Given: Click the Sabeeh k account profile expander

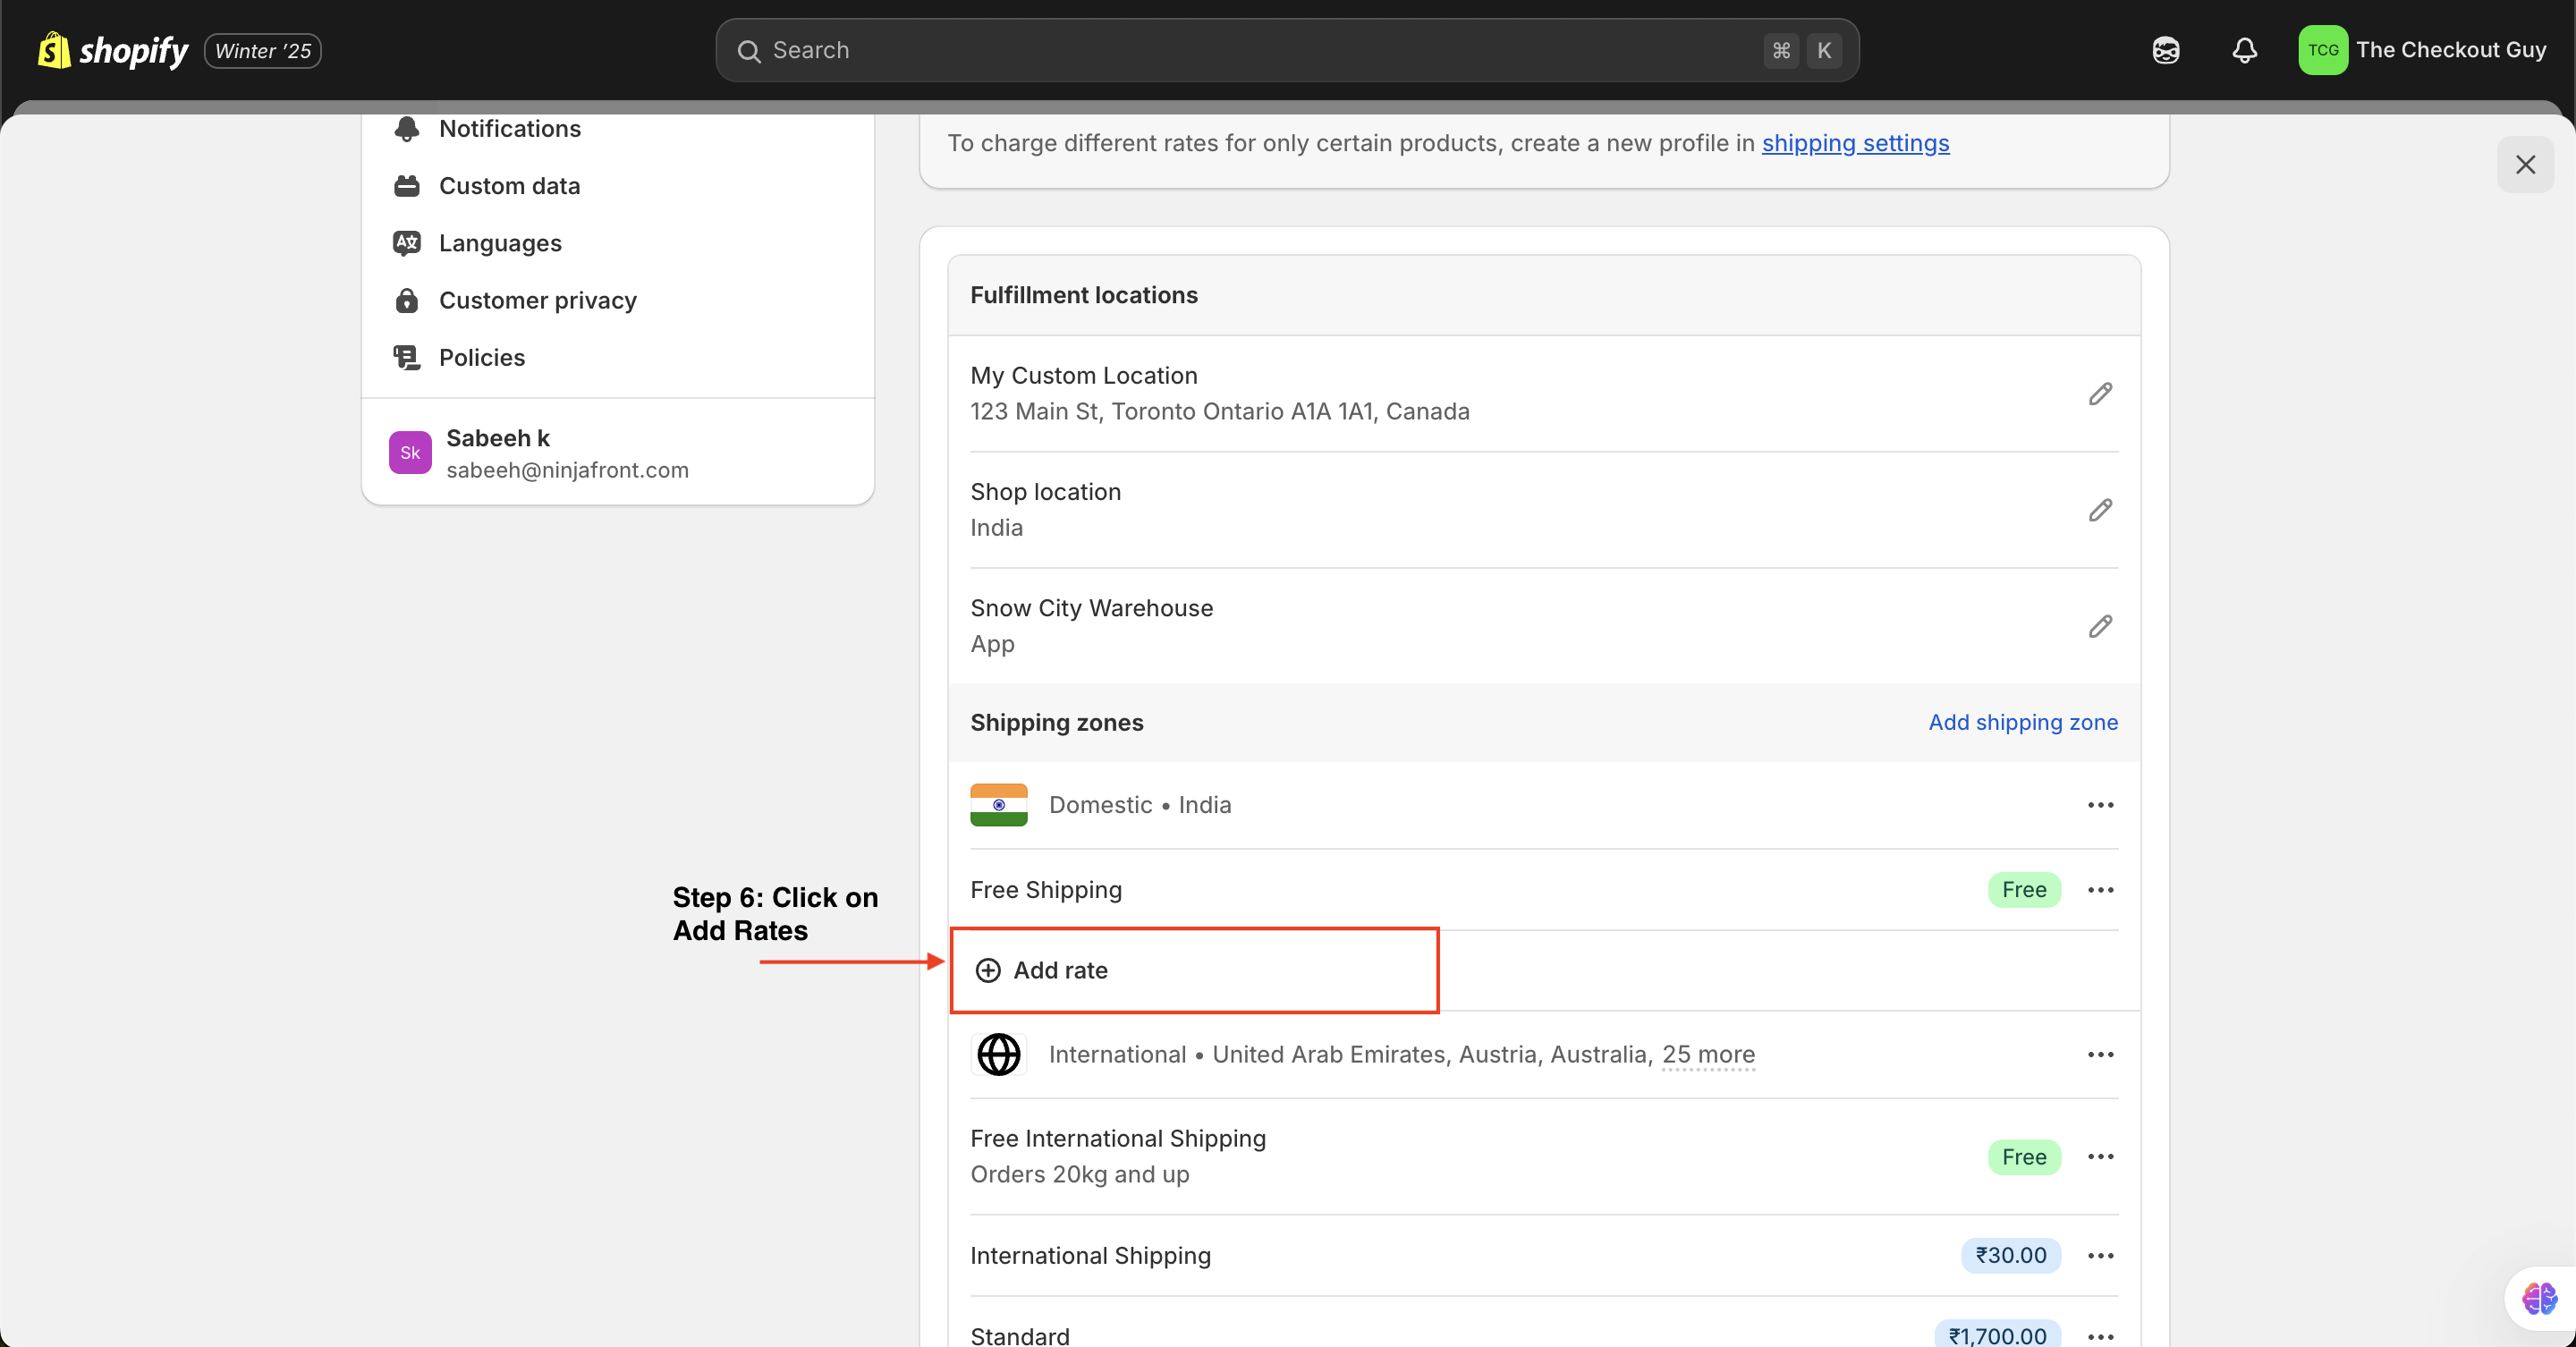Looking at the screenshot, I should pos(618,453).
